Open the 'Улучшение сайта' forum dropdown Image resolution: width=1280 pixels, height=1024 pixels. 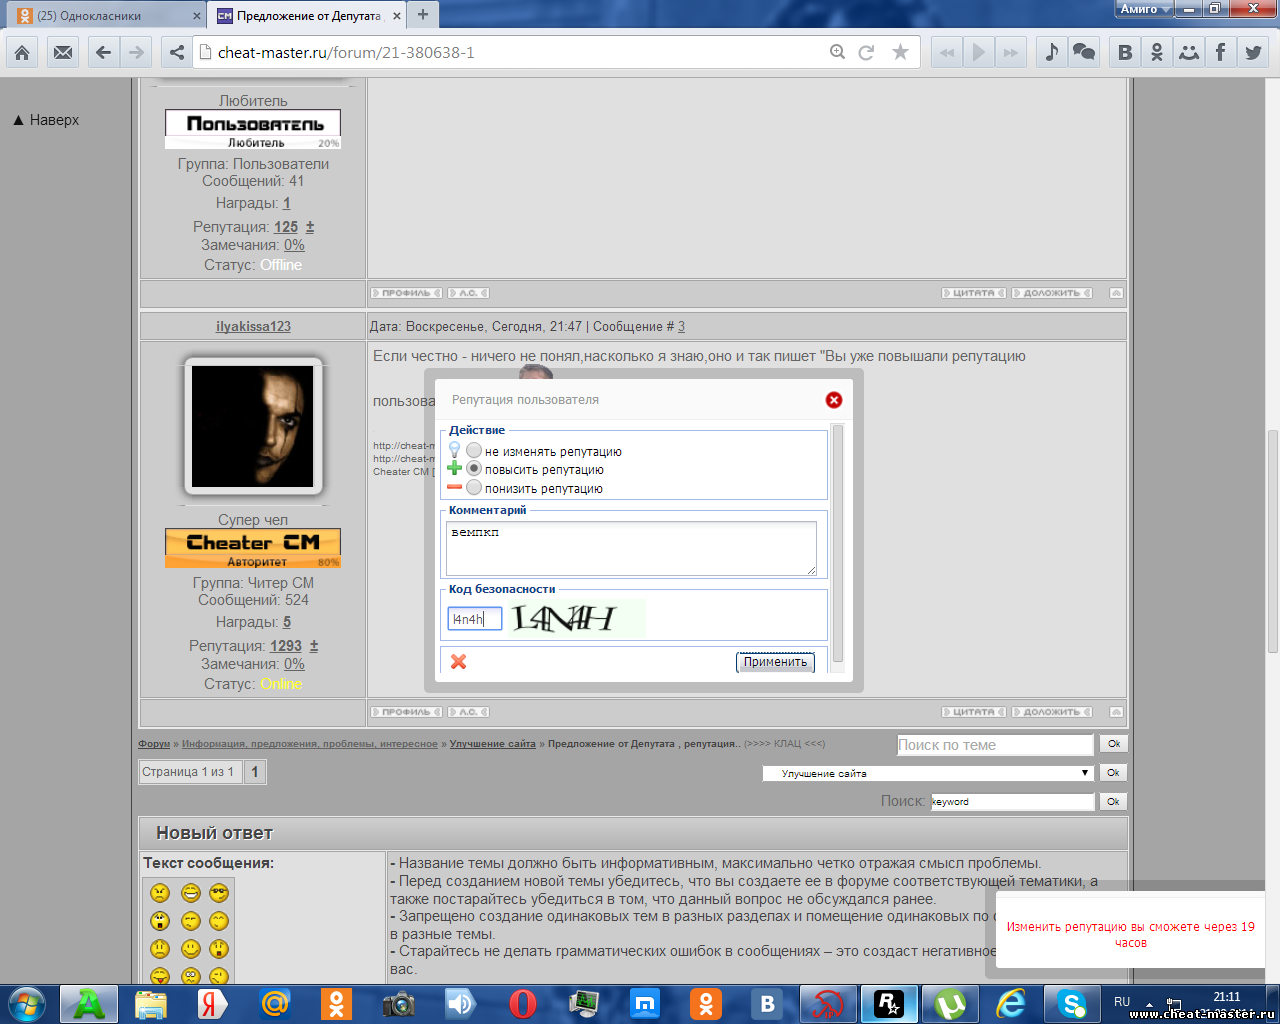point(926,773)
